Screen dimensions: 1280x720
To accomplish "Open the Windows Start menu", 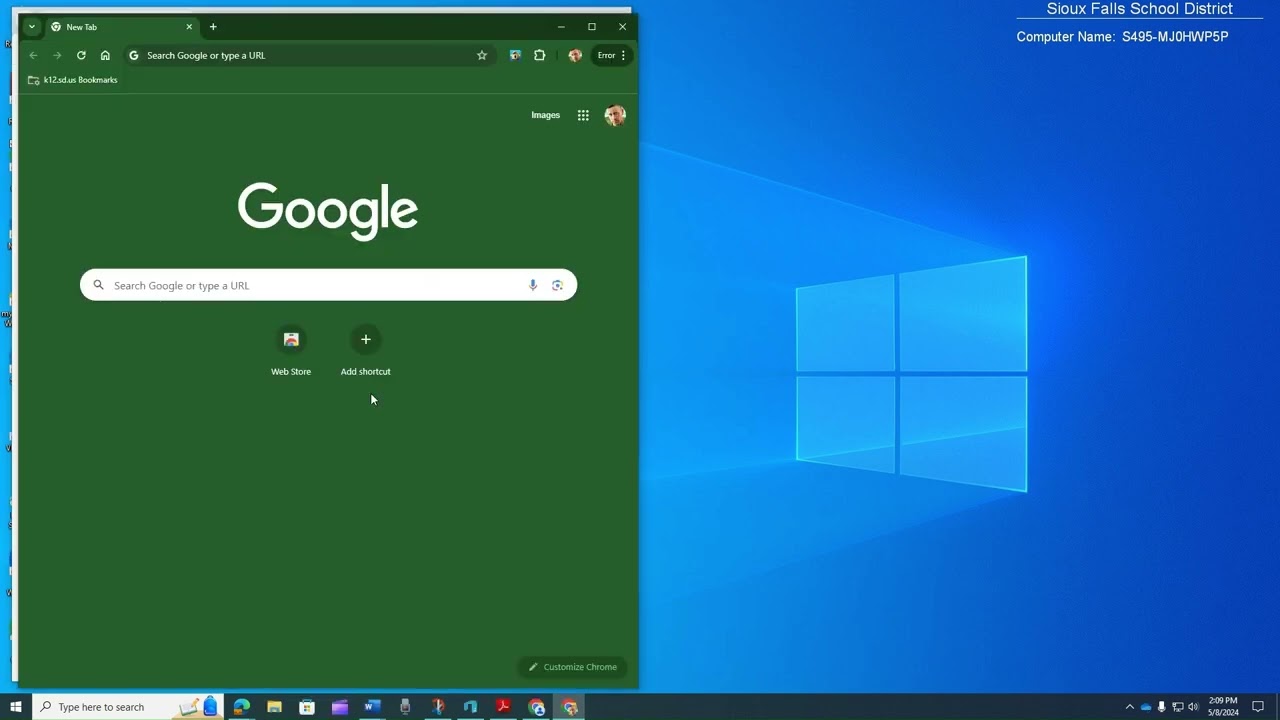I will point(15,707).
